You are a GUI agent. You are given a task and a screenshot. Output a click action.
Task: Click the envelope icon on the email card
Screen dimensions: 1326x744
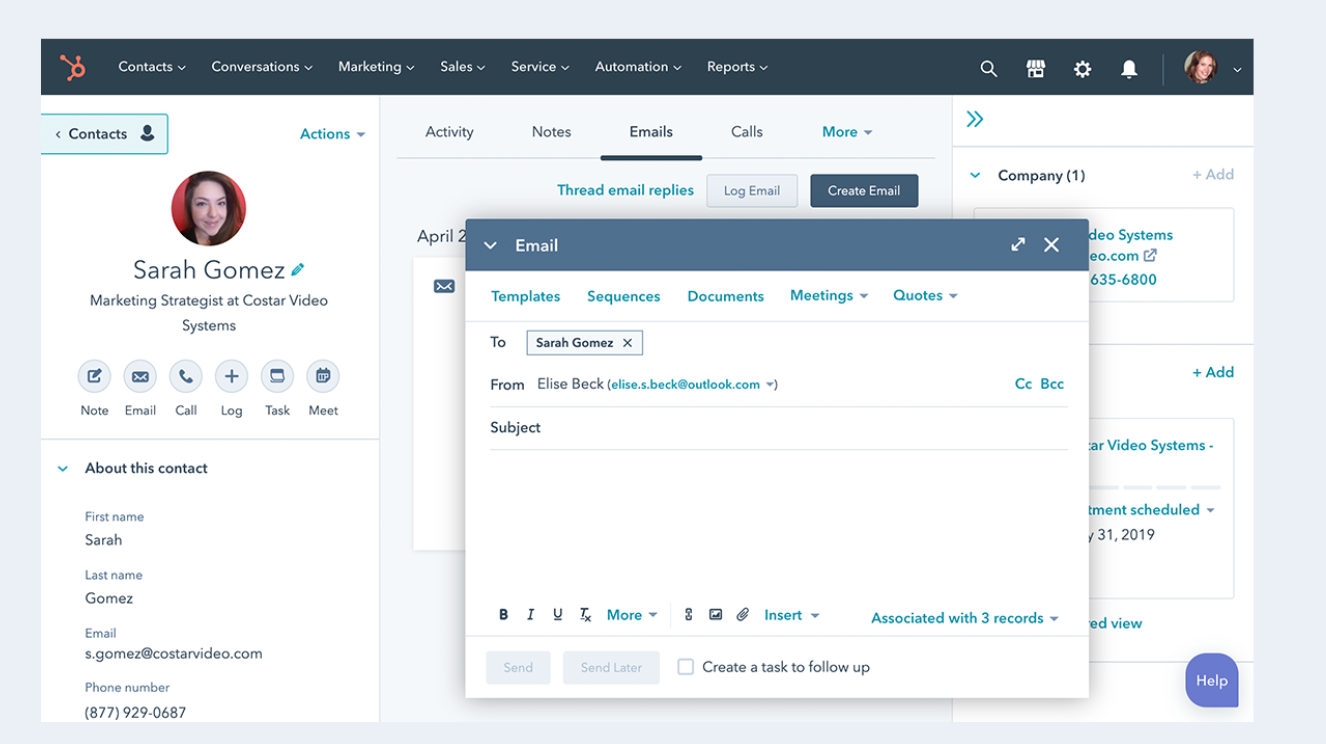[x=444, y=287]
